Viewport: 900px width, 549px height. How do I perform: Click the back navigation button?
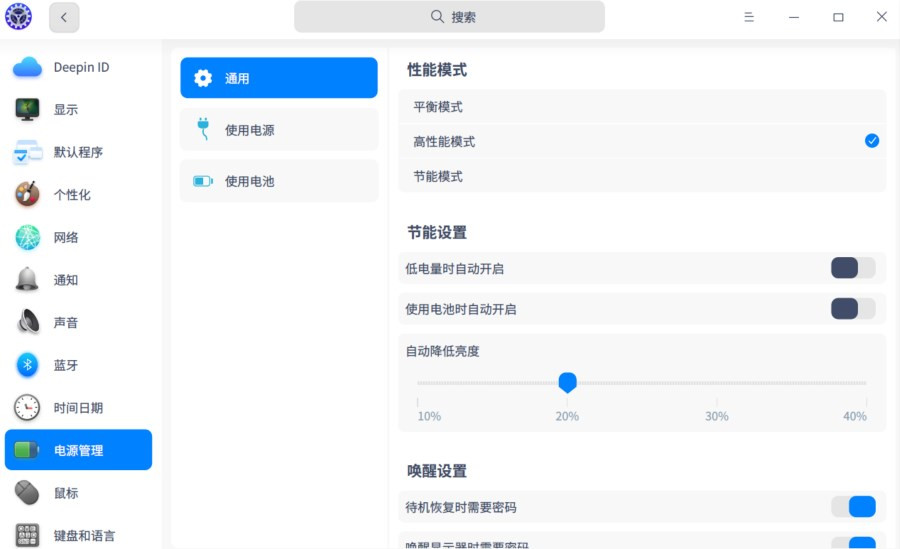tap(64, 17)
